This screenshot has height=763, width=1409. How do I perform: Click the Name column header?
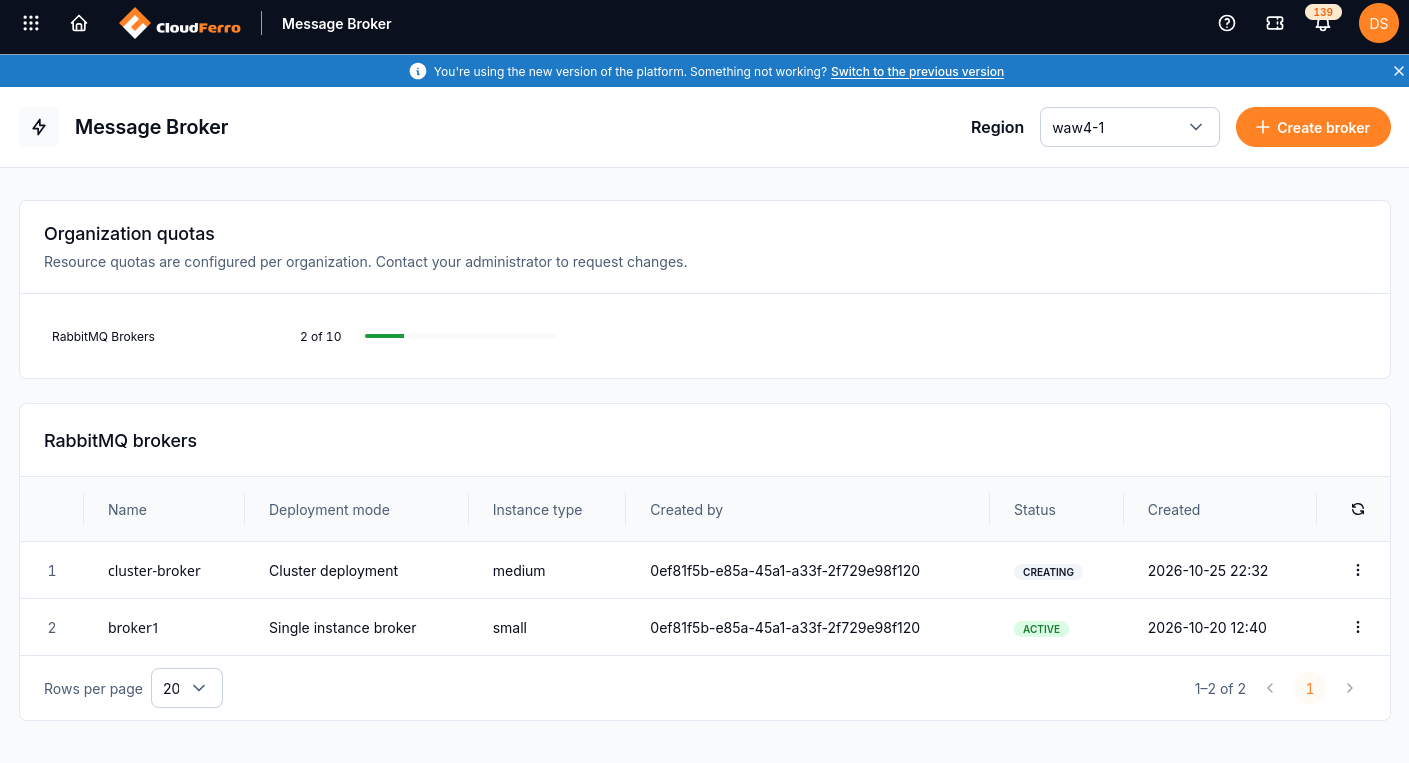click(127, 509)
